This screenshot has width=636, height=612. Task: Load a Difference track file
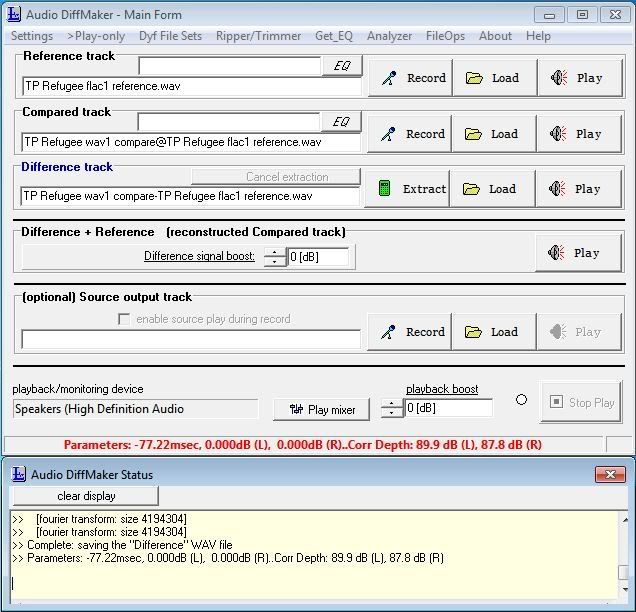coord(492,189)
